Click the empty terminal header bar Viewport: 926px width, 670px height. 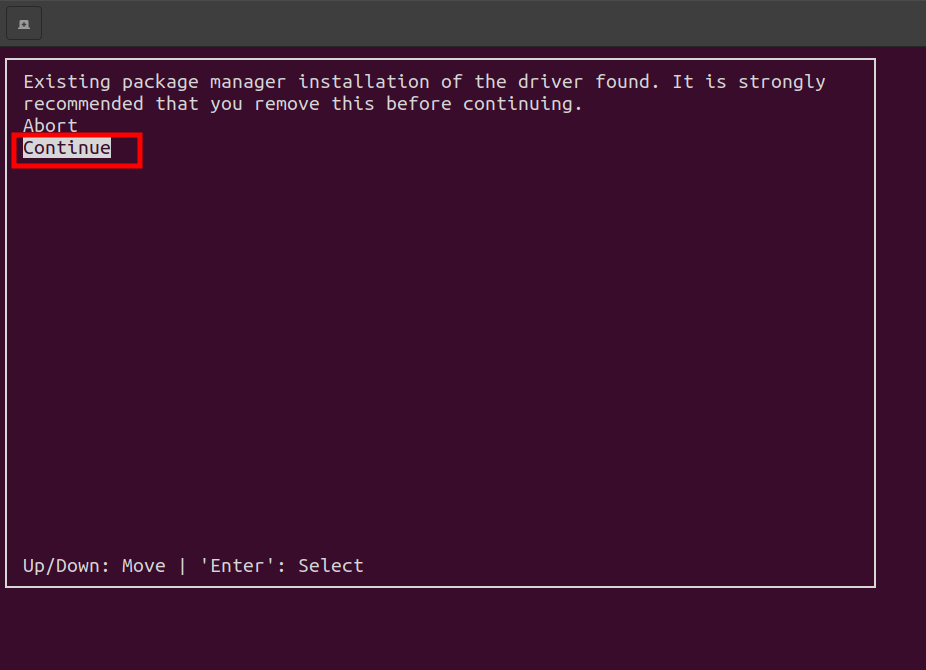coord(472,24)
